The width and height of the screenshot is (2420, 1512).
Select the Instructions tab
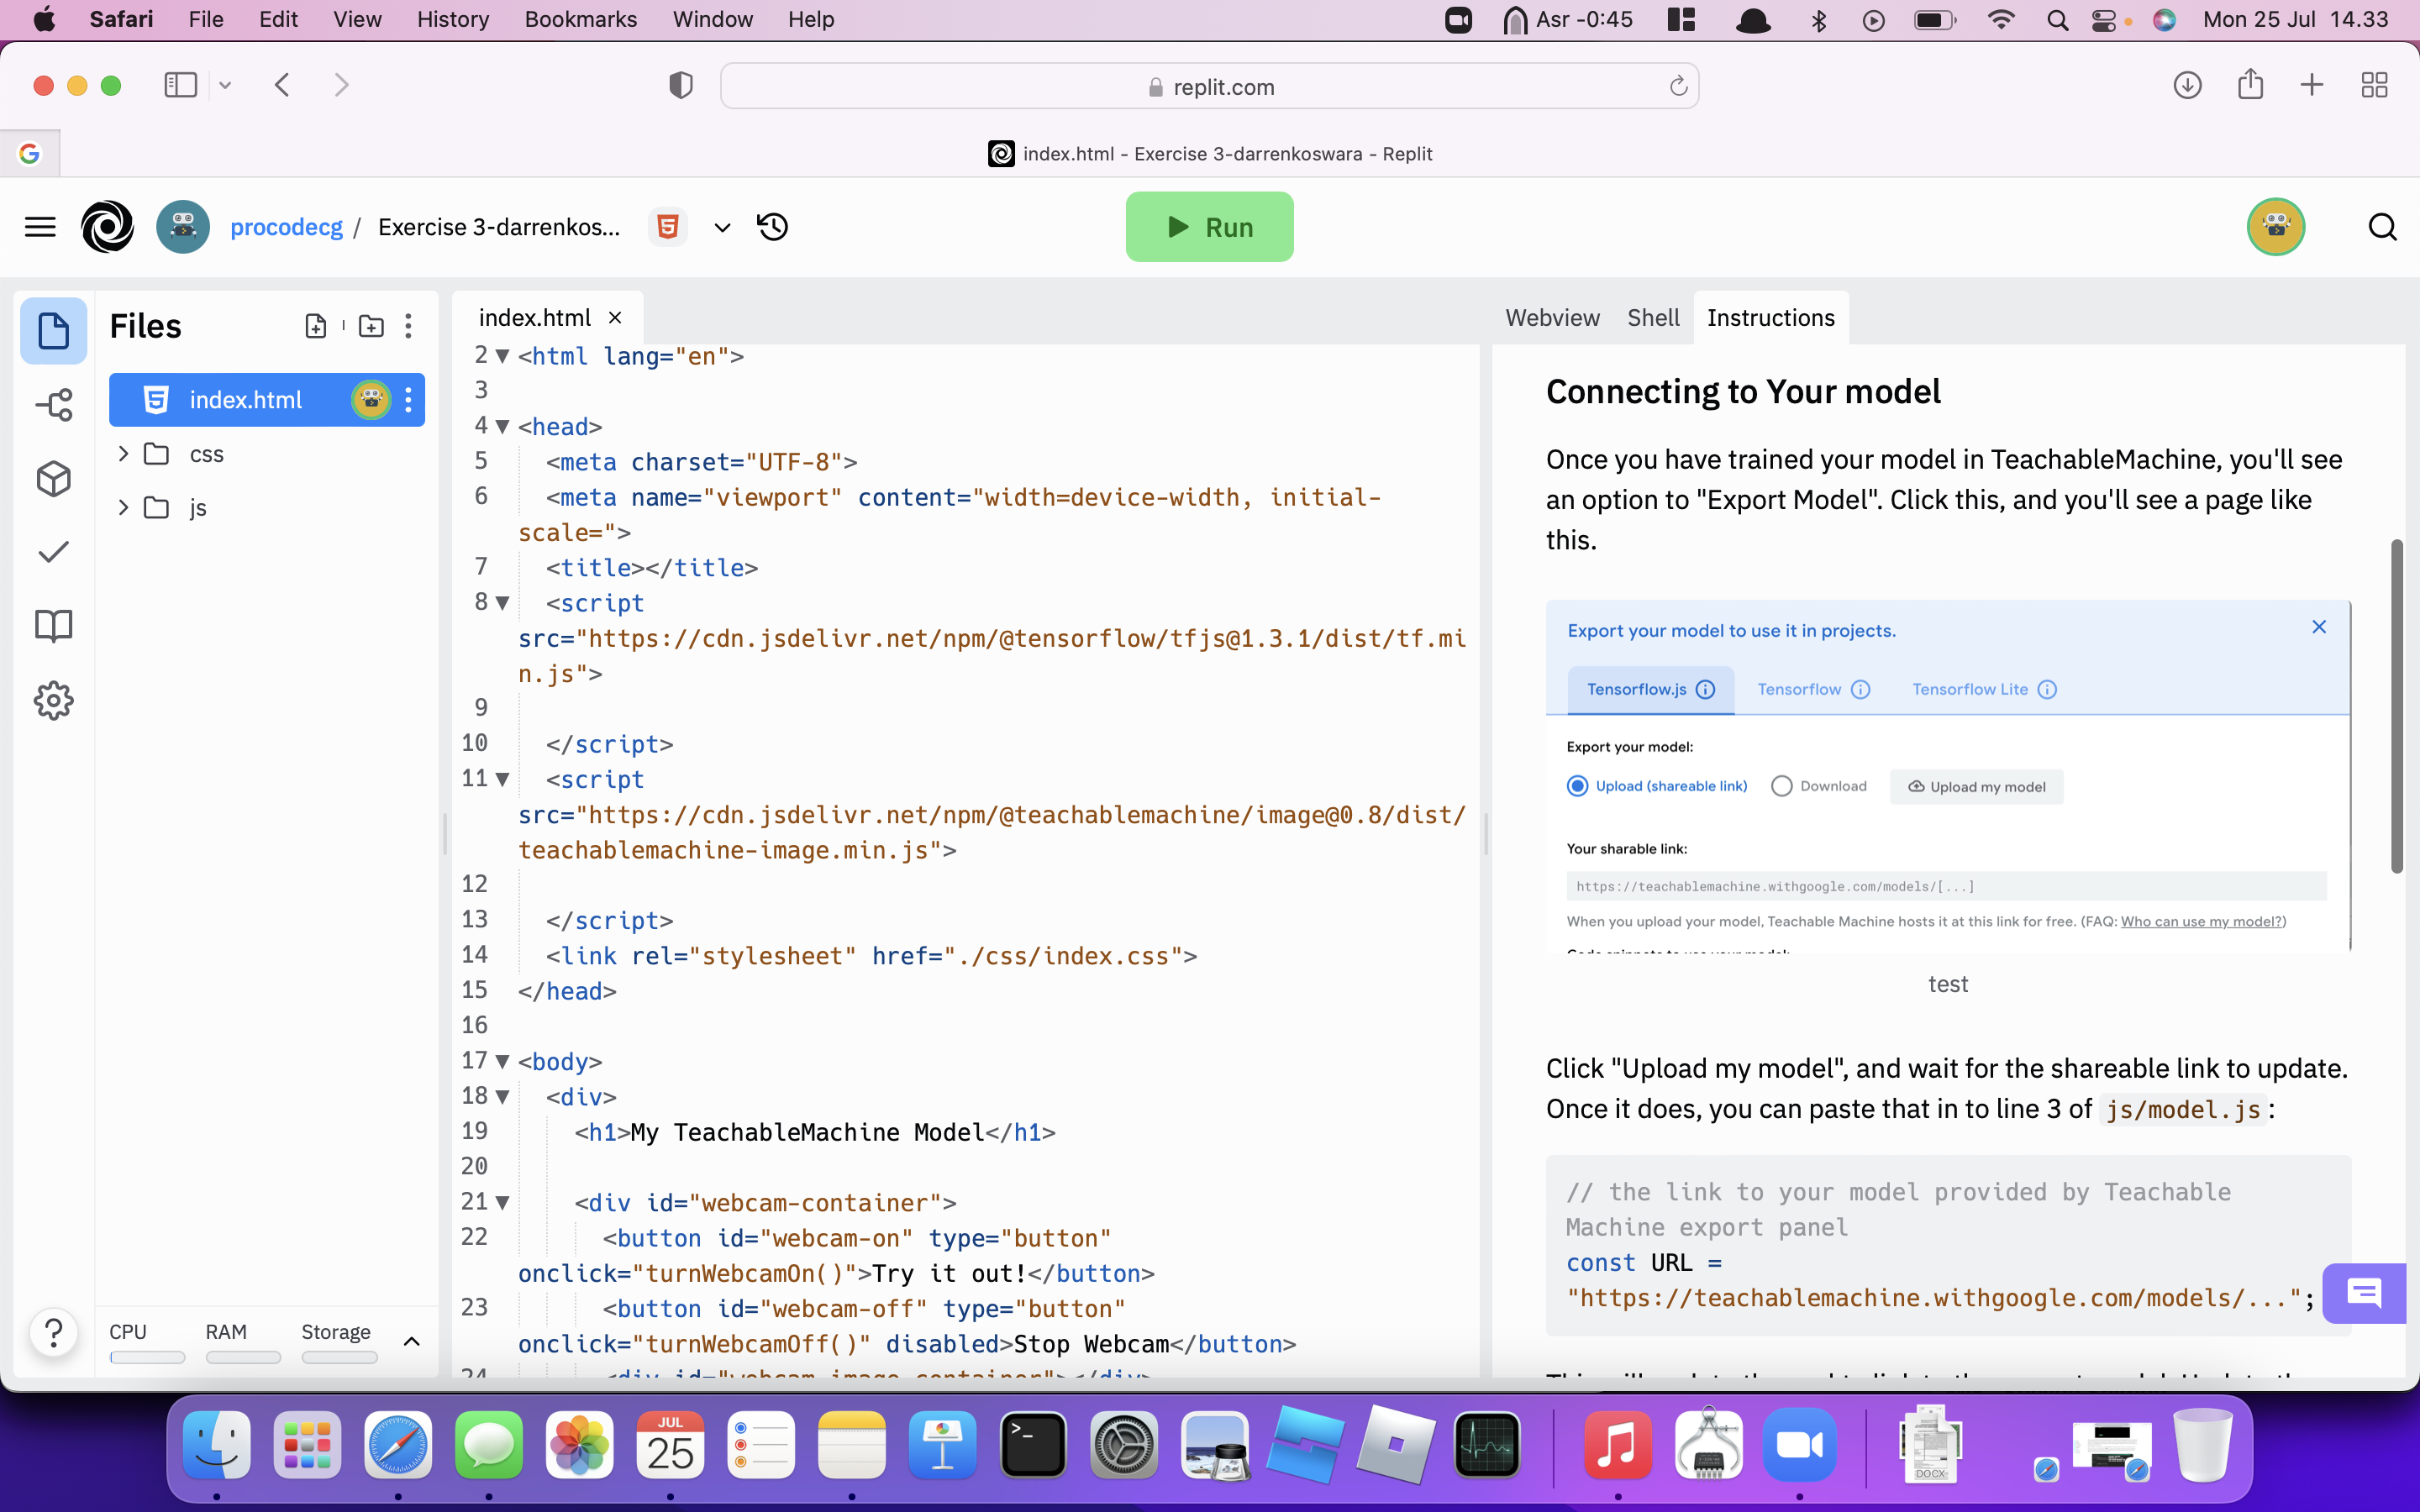tap(1770, 318)
